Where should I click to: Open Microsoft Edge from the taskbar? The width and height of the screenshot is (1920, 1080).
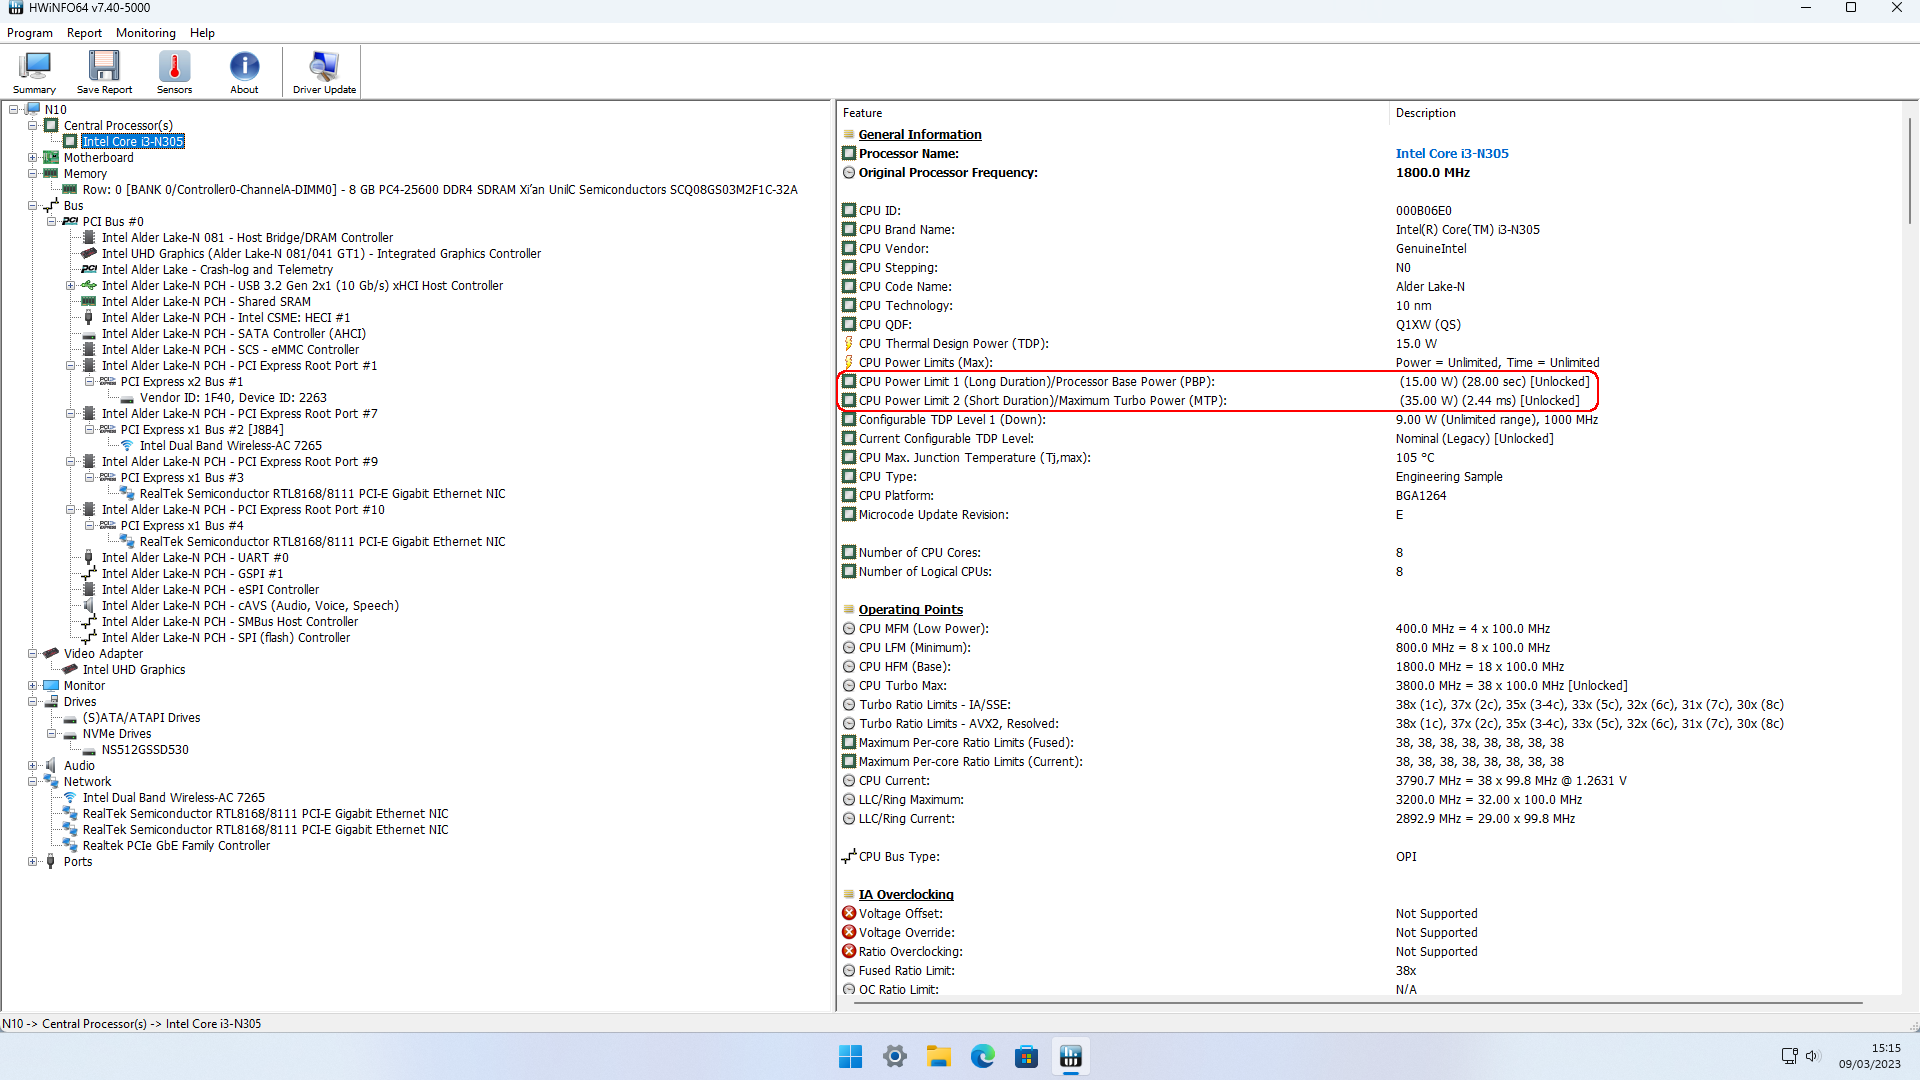[x=983, y=1057]
